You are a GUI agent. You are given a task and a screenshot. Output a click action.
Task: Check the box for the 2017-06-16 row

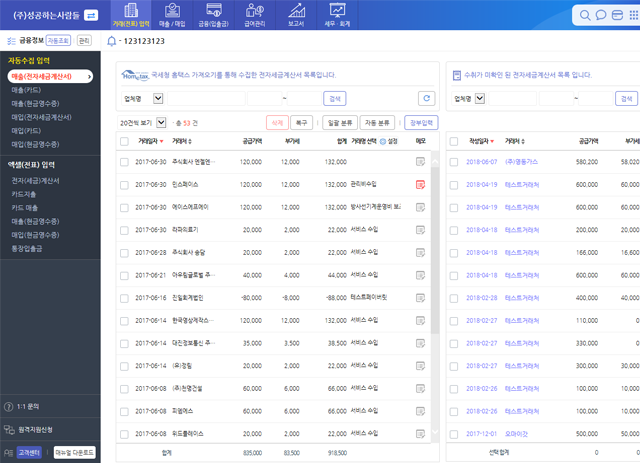[x=124, y=298]
